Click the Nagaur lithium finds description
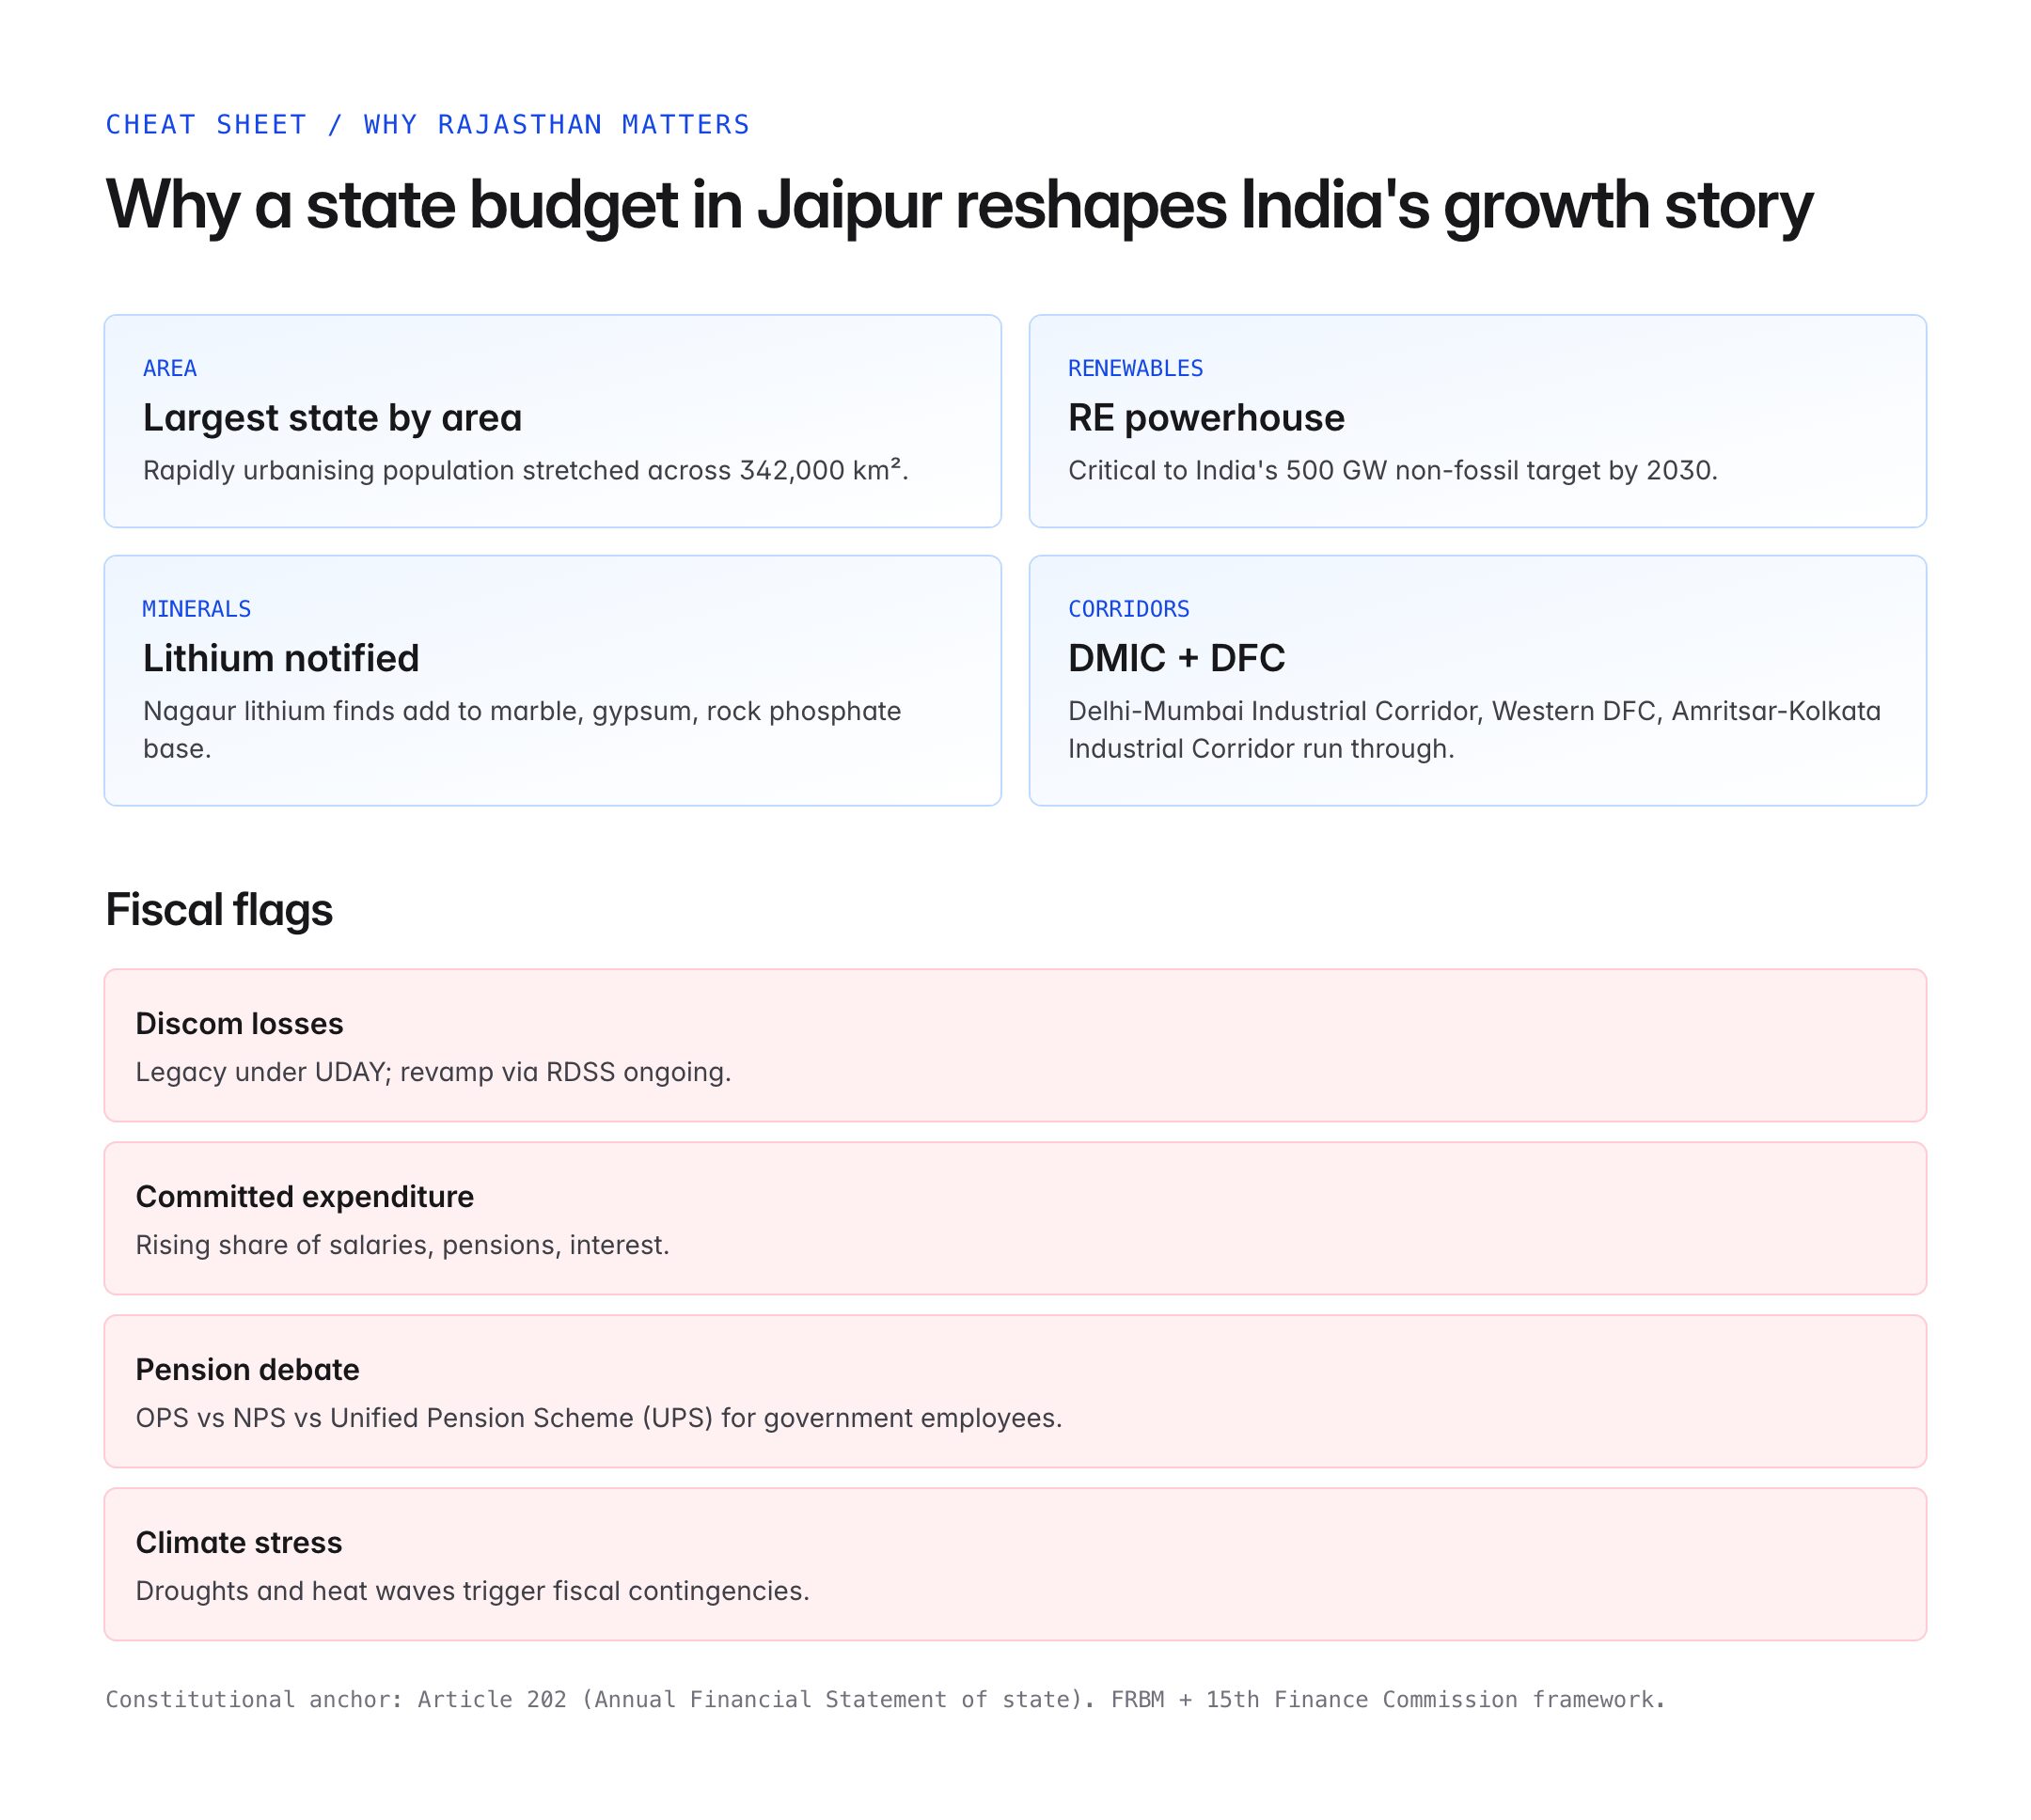 (x=522, y=730)
